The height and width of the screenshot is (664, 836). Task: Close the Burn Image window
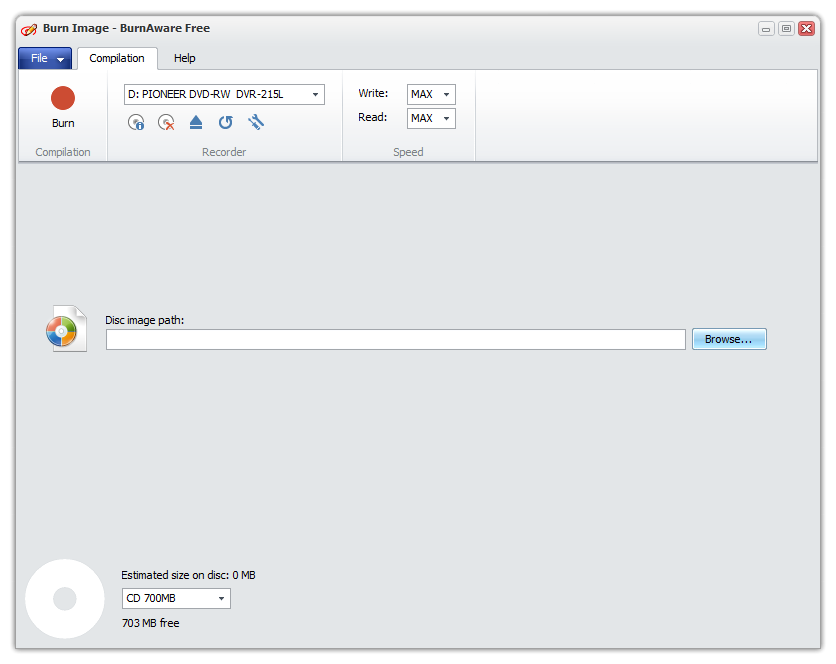coord(807,29)
